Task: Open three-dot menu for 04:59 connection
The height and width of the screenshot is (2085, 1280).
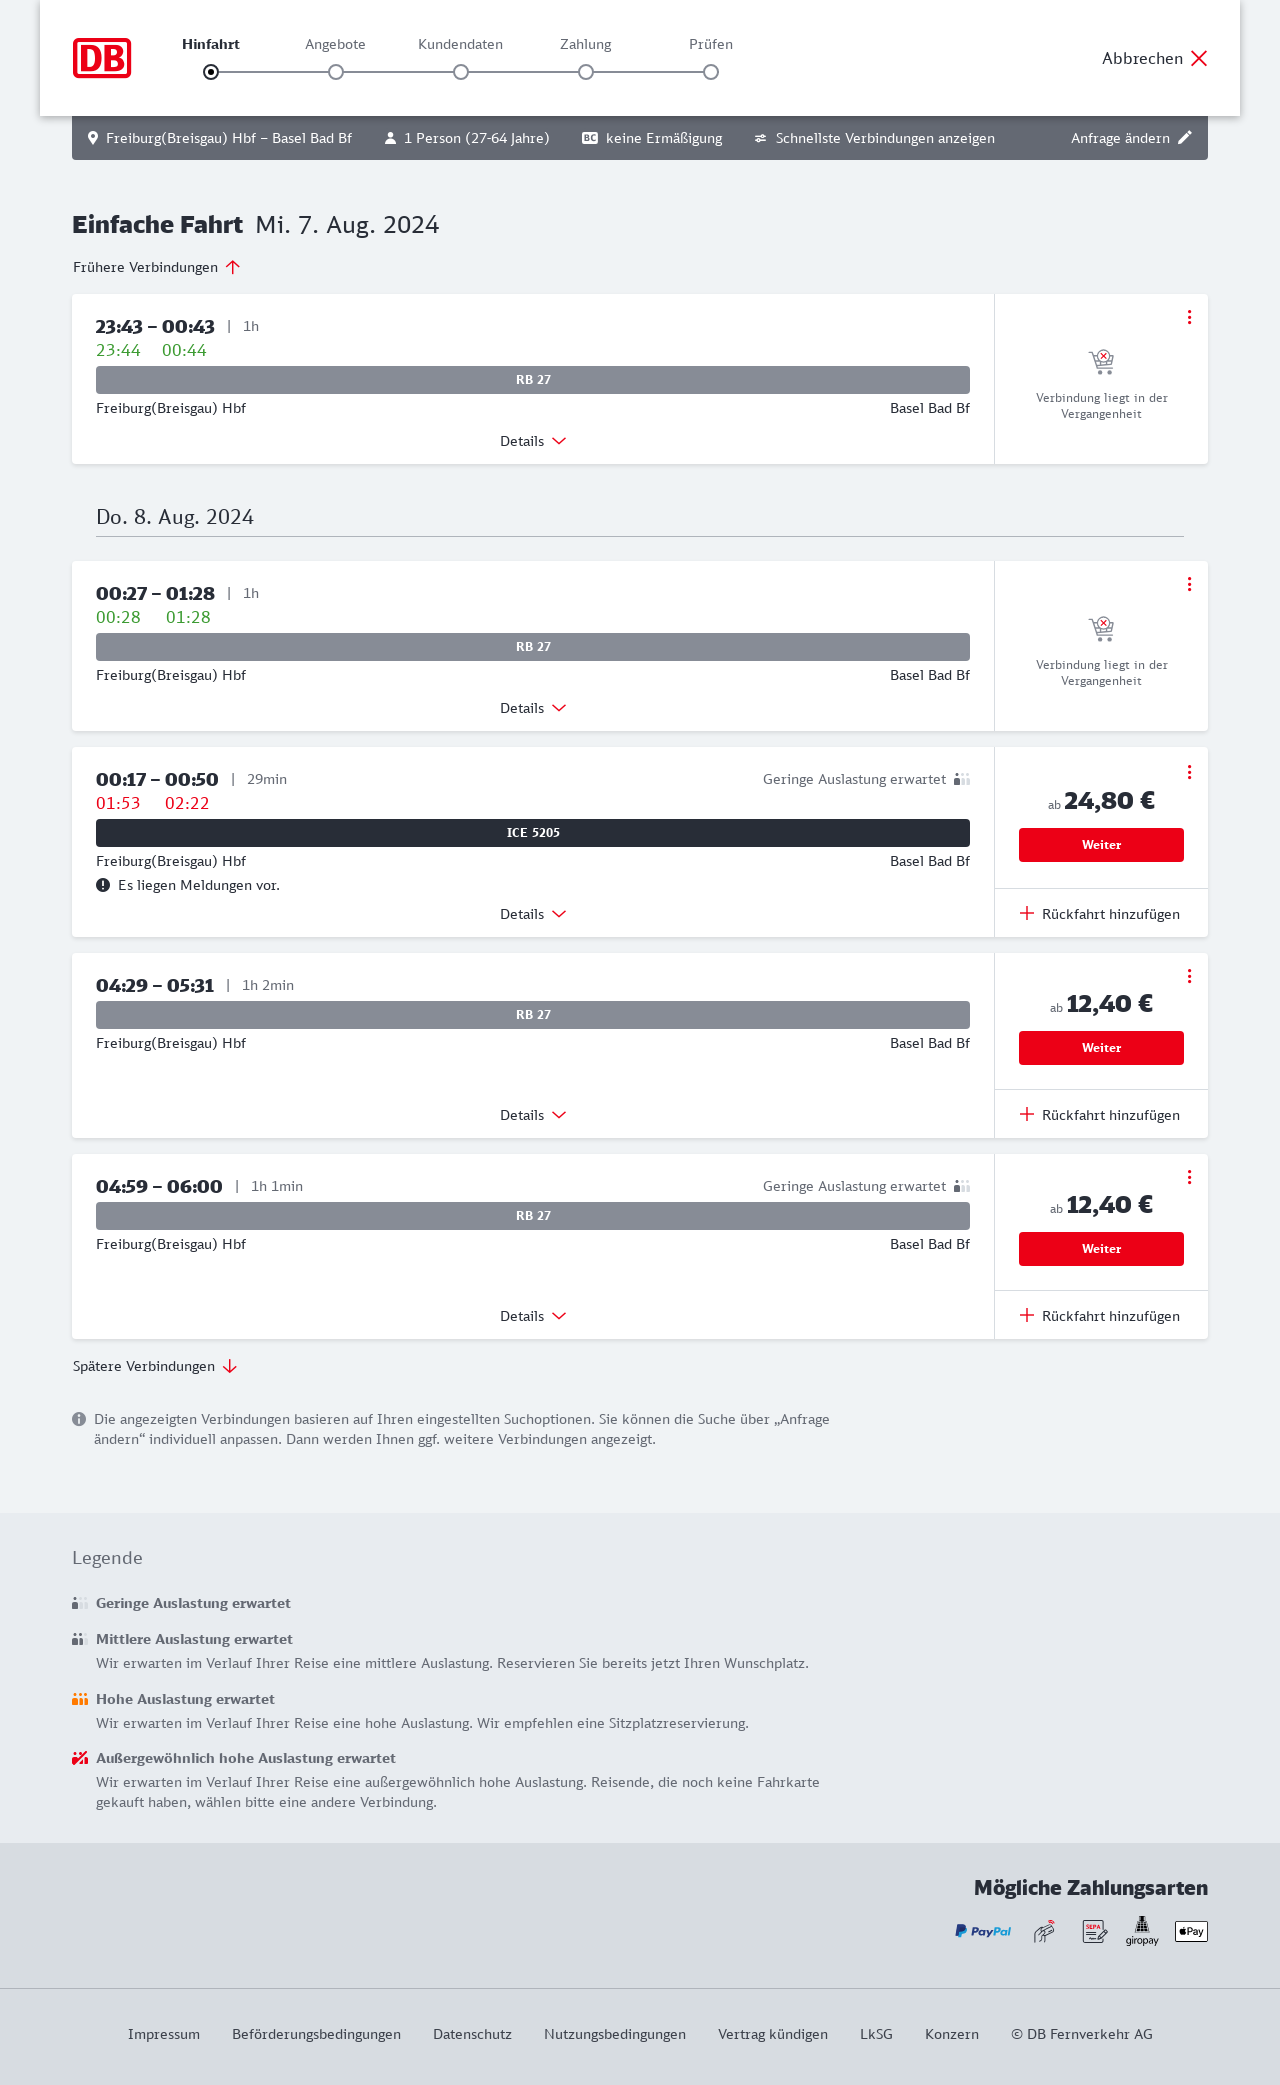Action: (1189, 1177)
